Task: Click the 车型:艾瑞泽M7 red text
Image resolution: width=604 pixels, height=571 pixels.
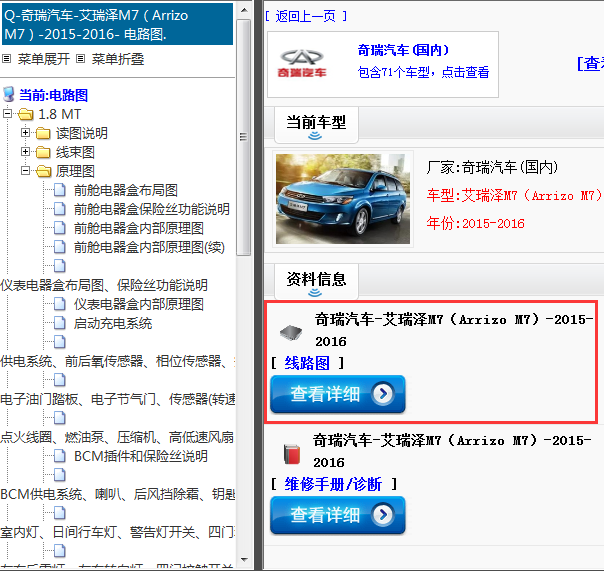Action: pyautogui.click(x=514, y=196)
